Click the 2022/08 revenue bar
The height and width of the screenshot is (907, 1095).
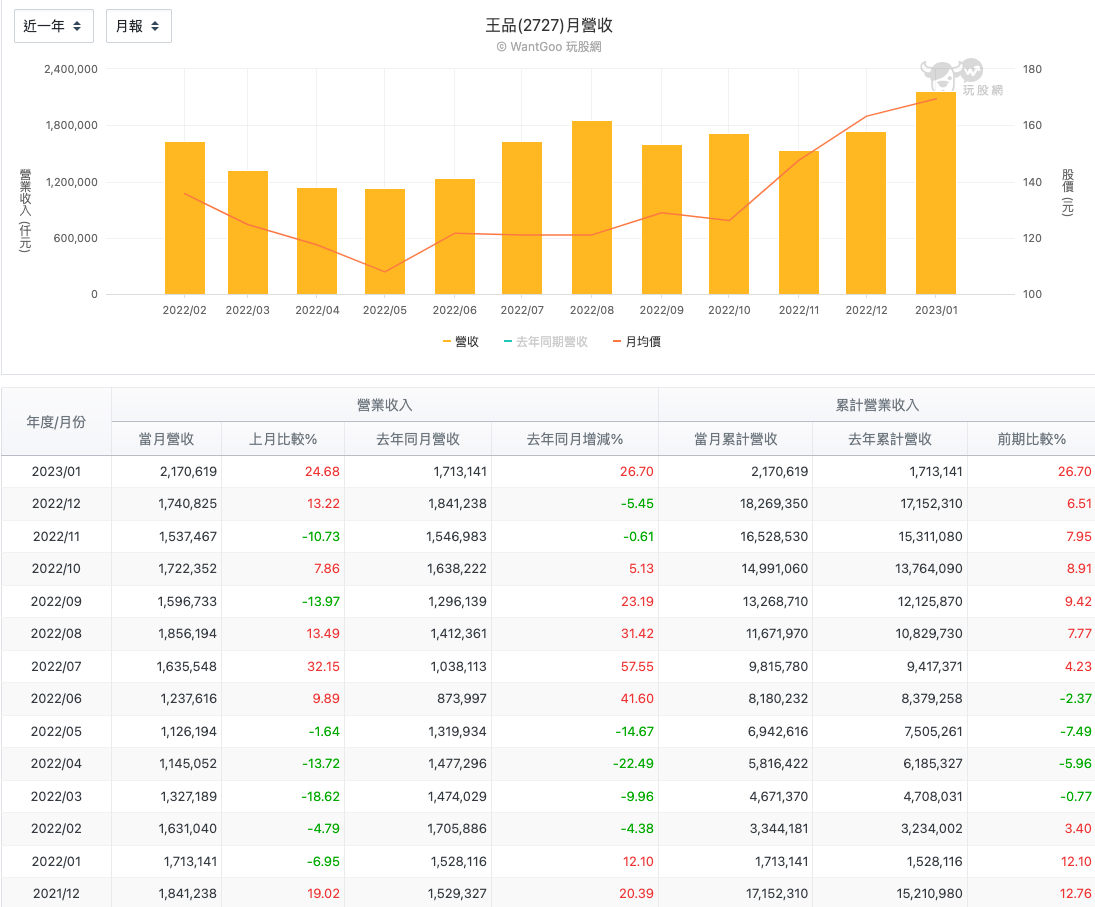click(591, 205)
